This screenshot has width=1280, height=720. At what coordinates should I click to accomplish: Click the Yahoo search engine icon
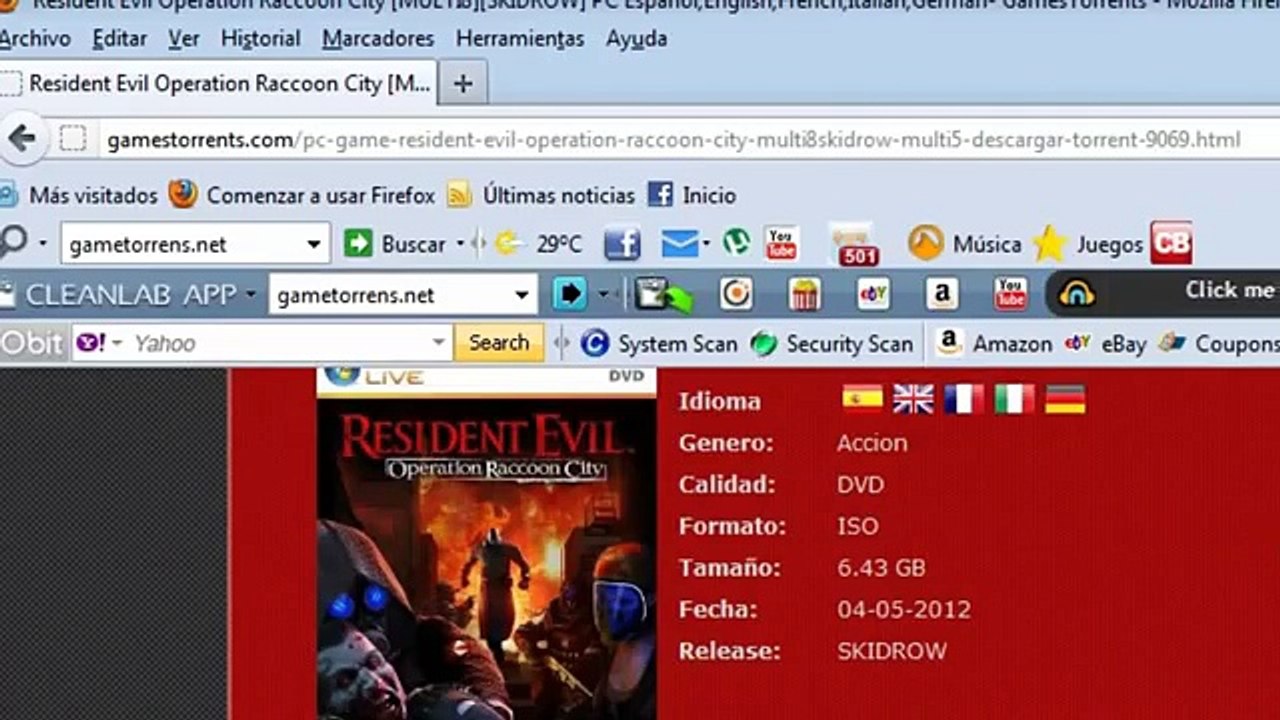89,343
